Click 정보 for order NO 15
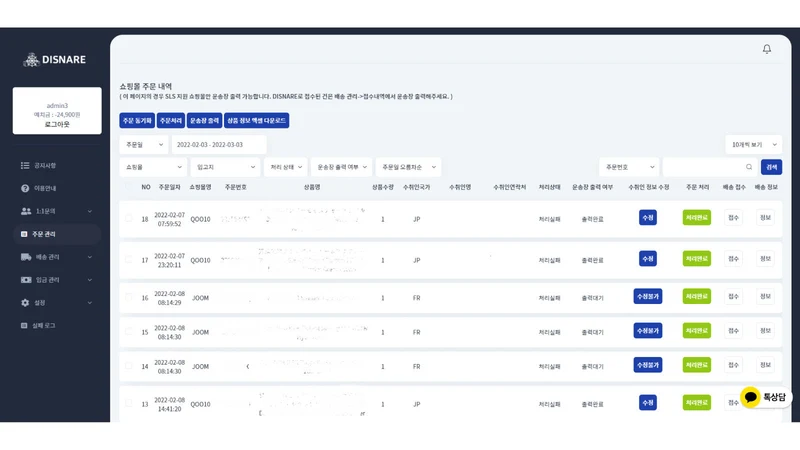800x450 pixels. (x=765, y=331)
